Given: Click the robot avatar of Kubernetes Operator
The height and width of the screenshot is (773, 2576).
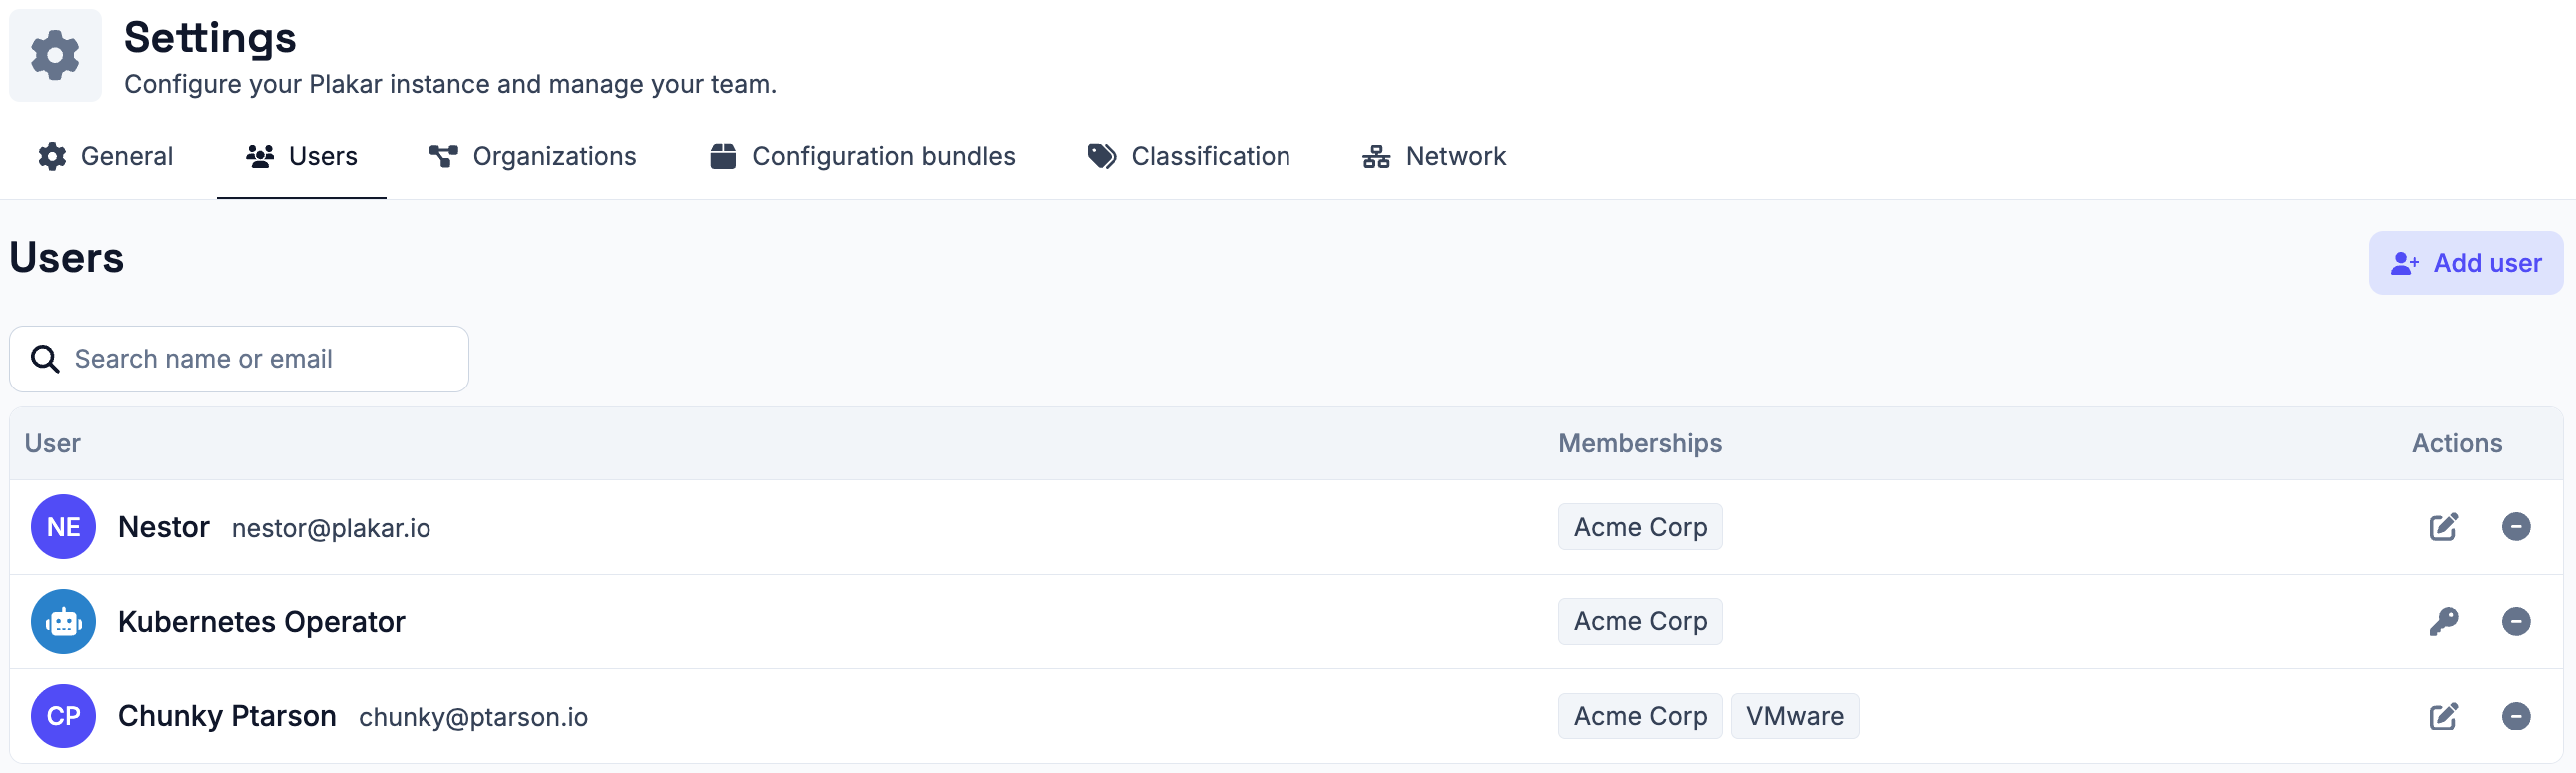Looking at the screenshot, I should tap(63, 622).
